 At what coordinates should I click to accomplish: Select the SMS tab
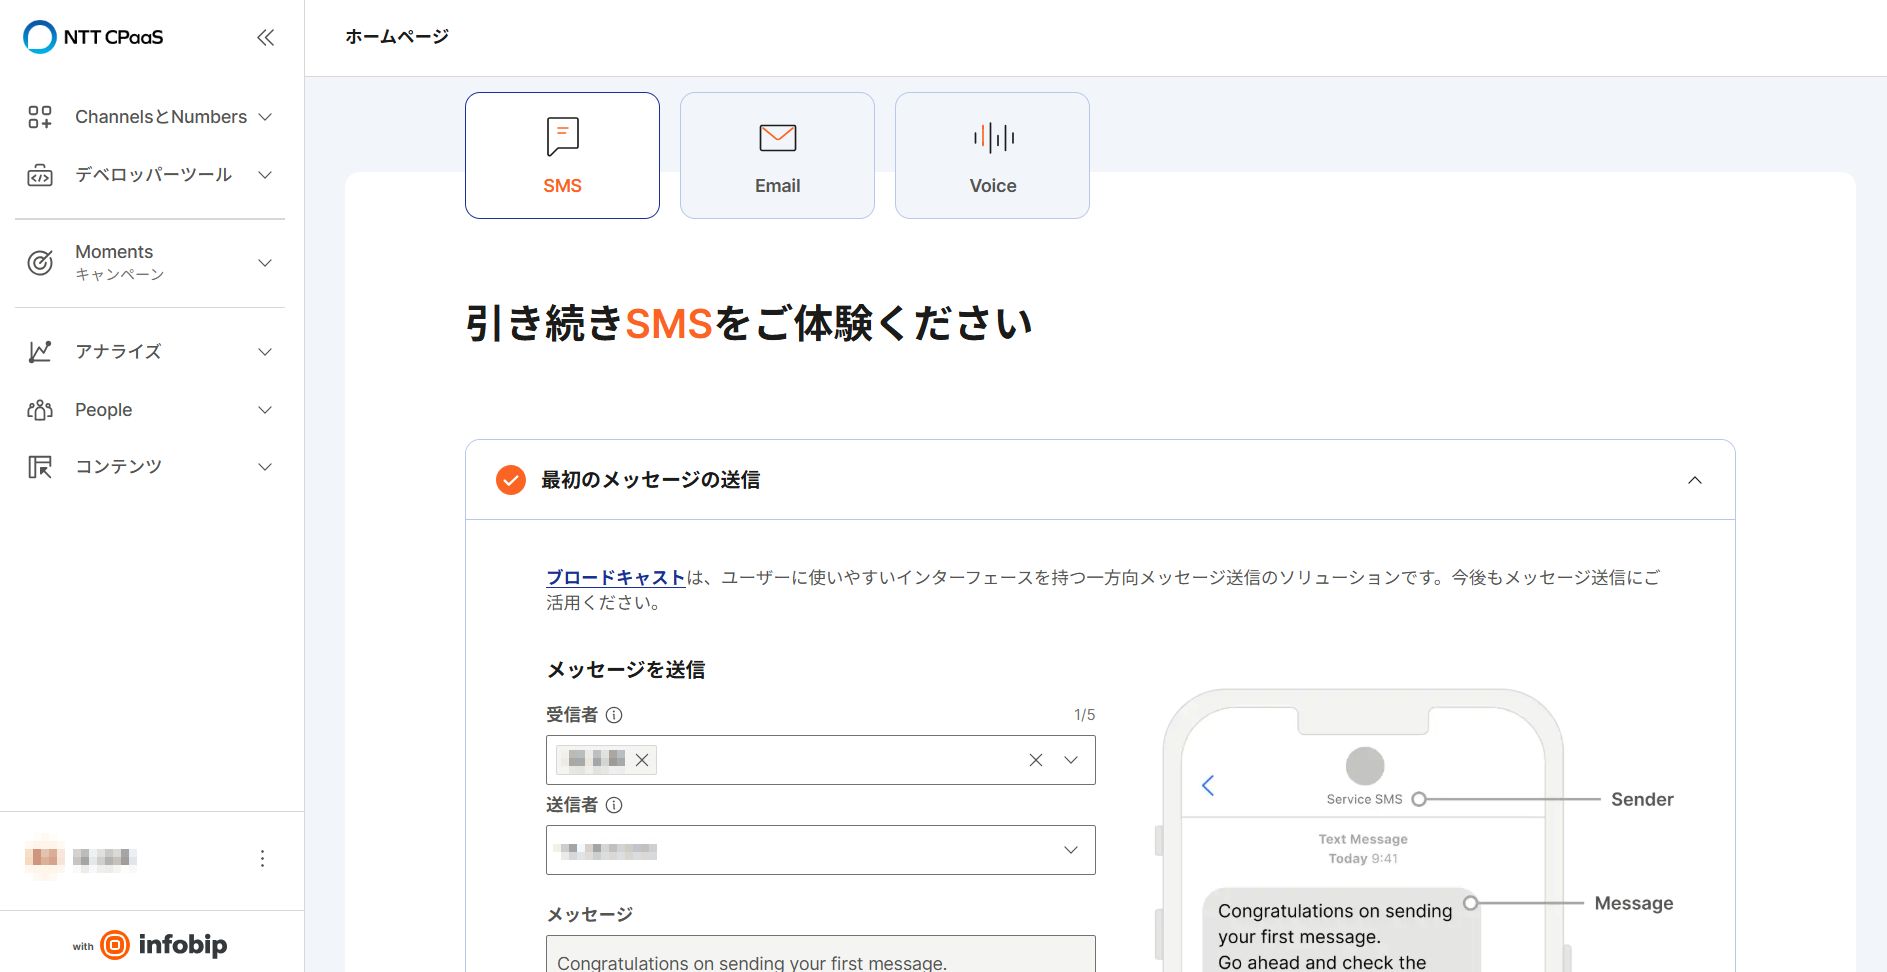coord(562,155)
